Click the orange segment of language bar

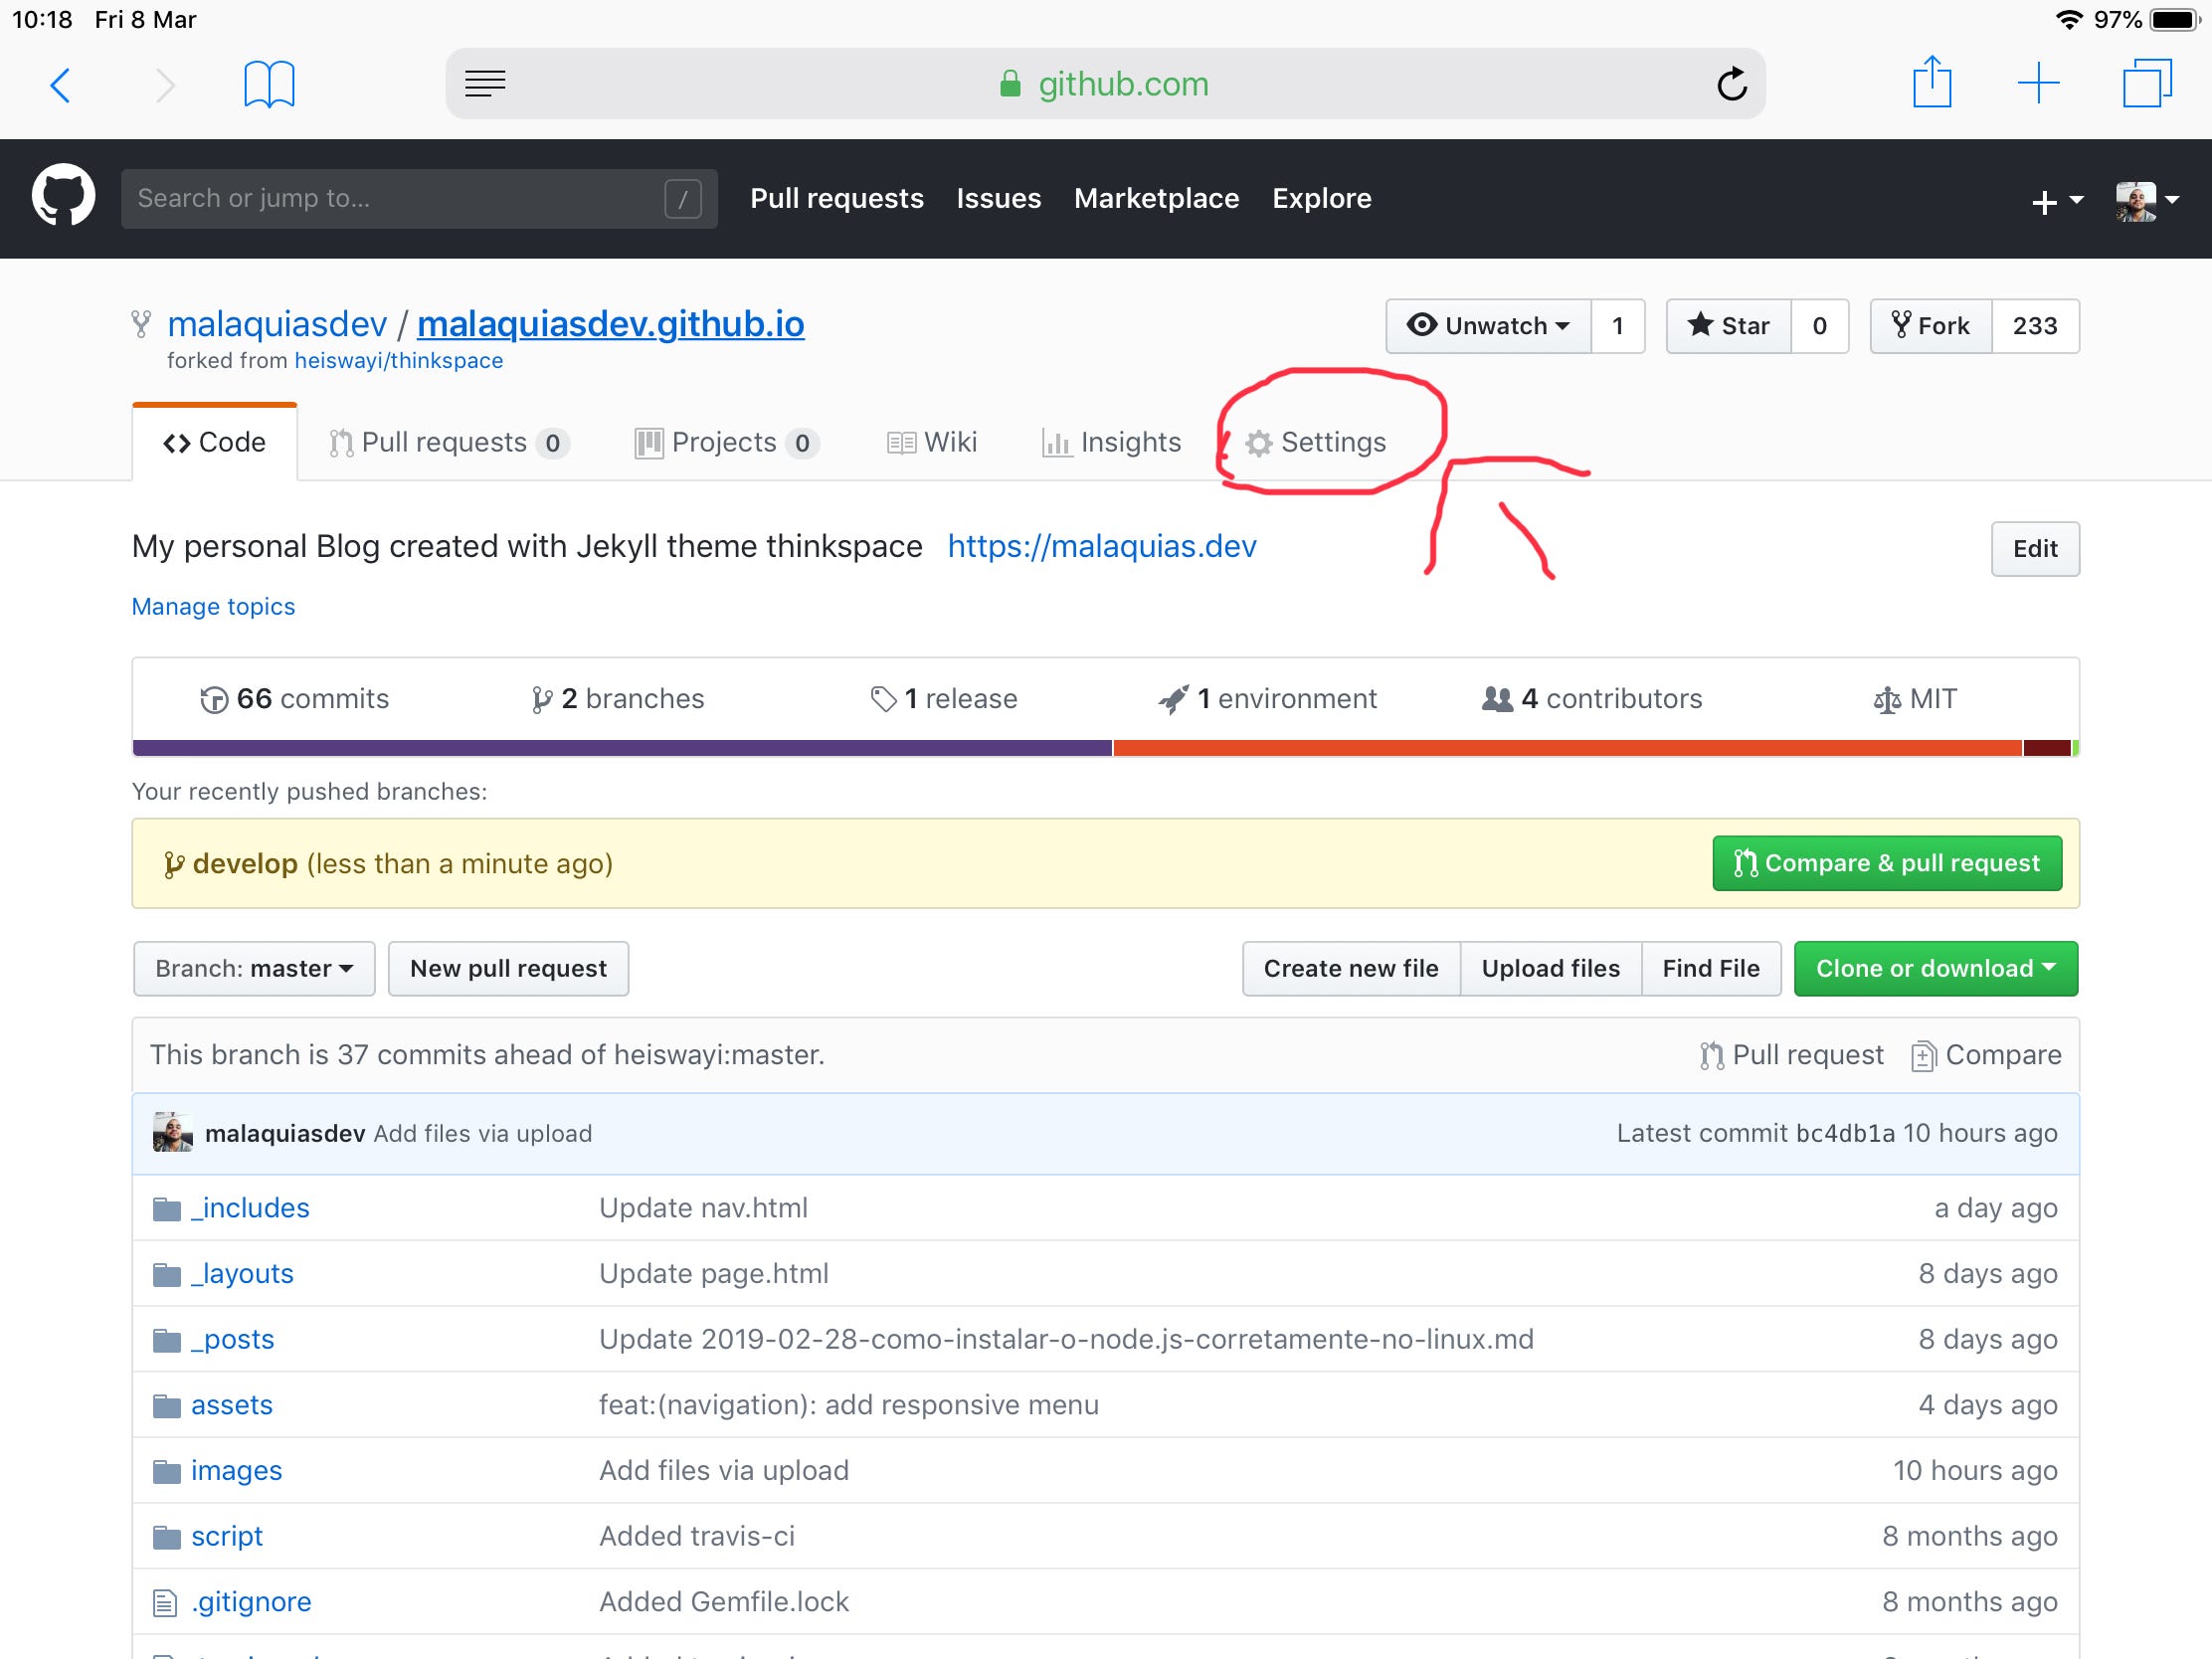click(x=1568, y=748)
